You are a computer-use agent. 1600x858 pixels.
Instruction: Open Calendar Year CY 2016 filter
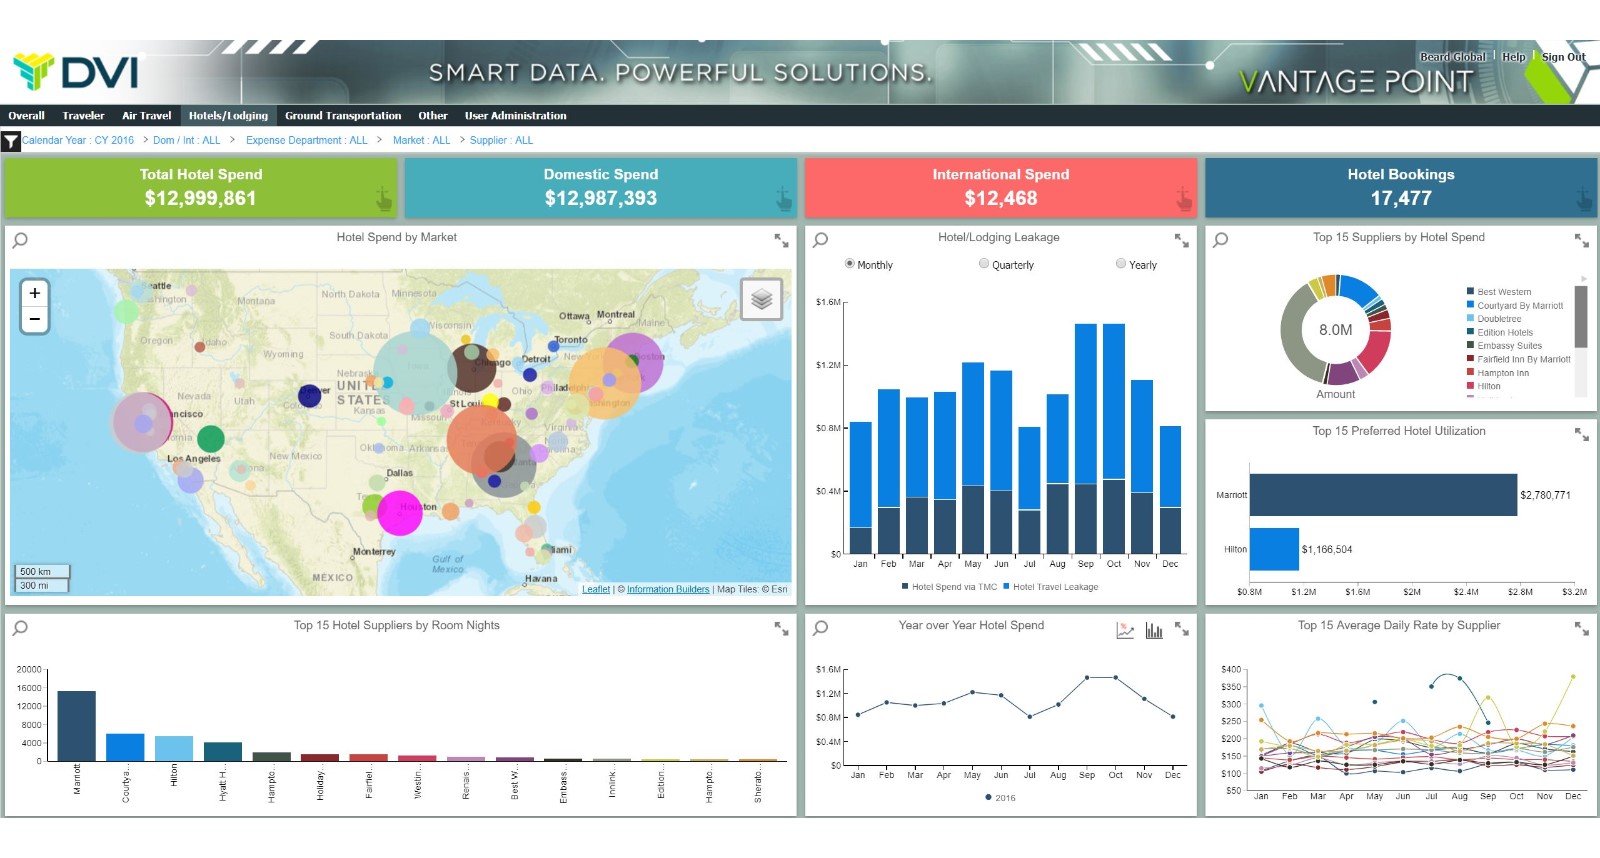(78, 141)
